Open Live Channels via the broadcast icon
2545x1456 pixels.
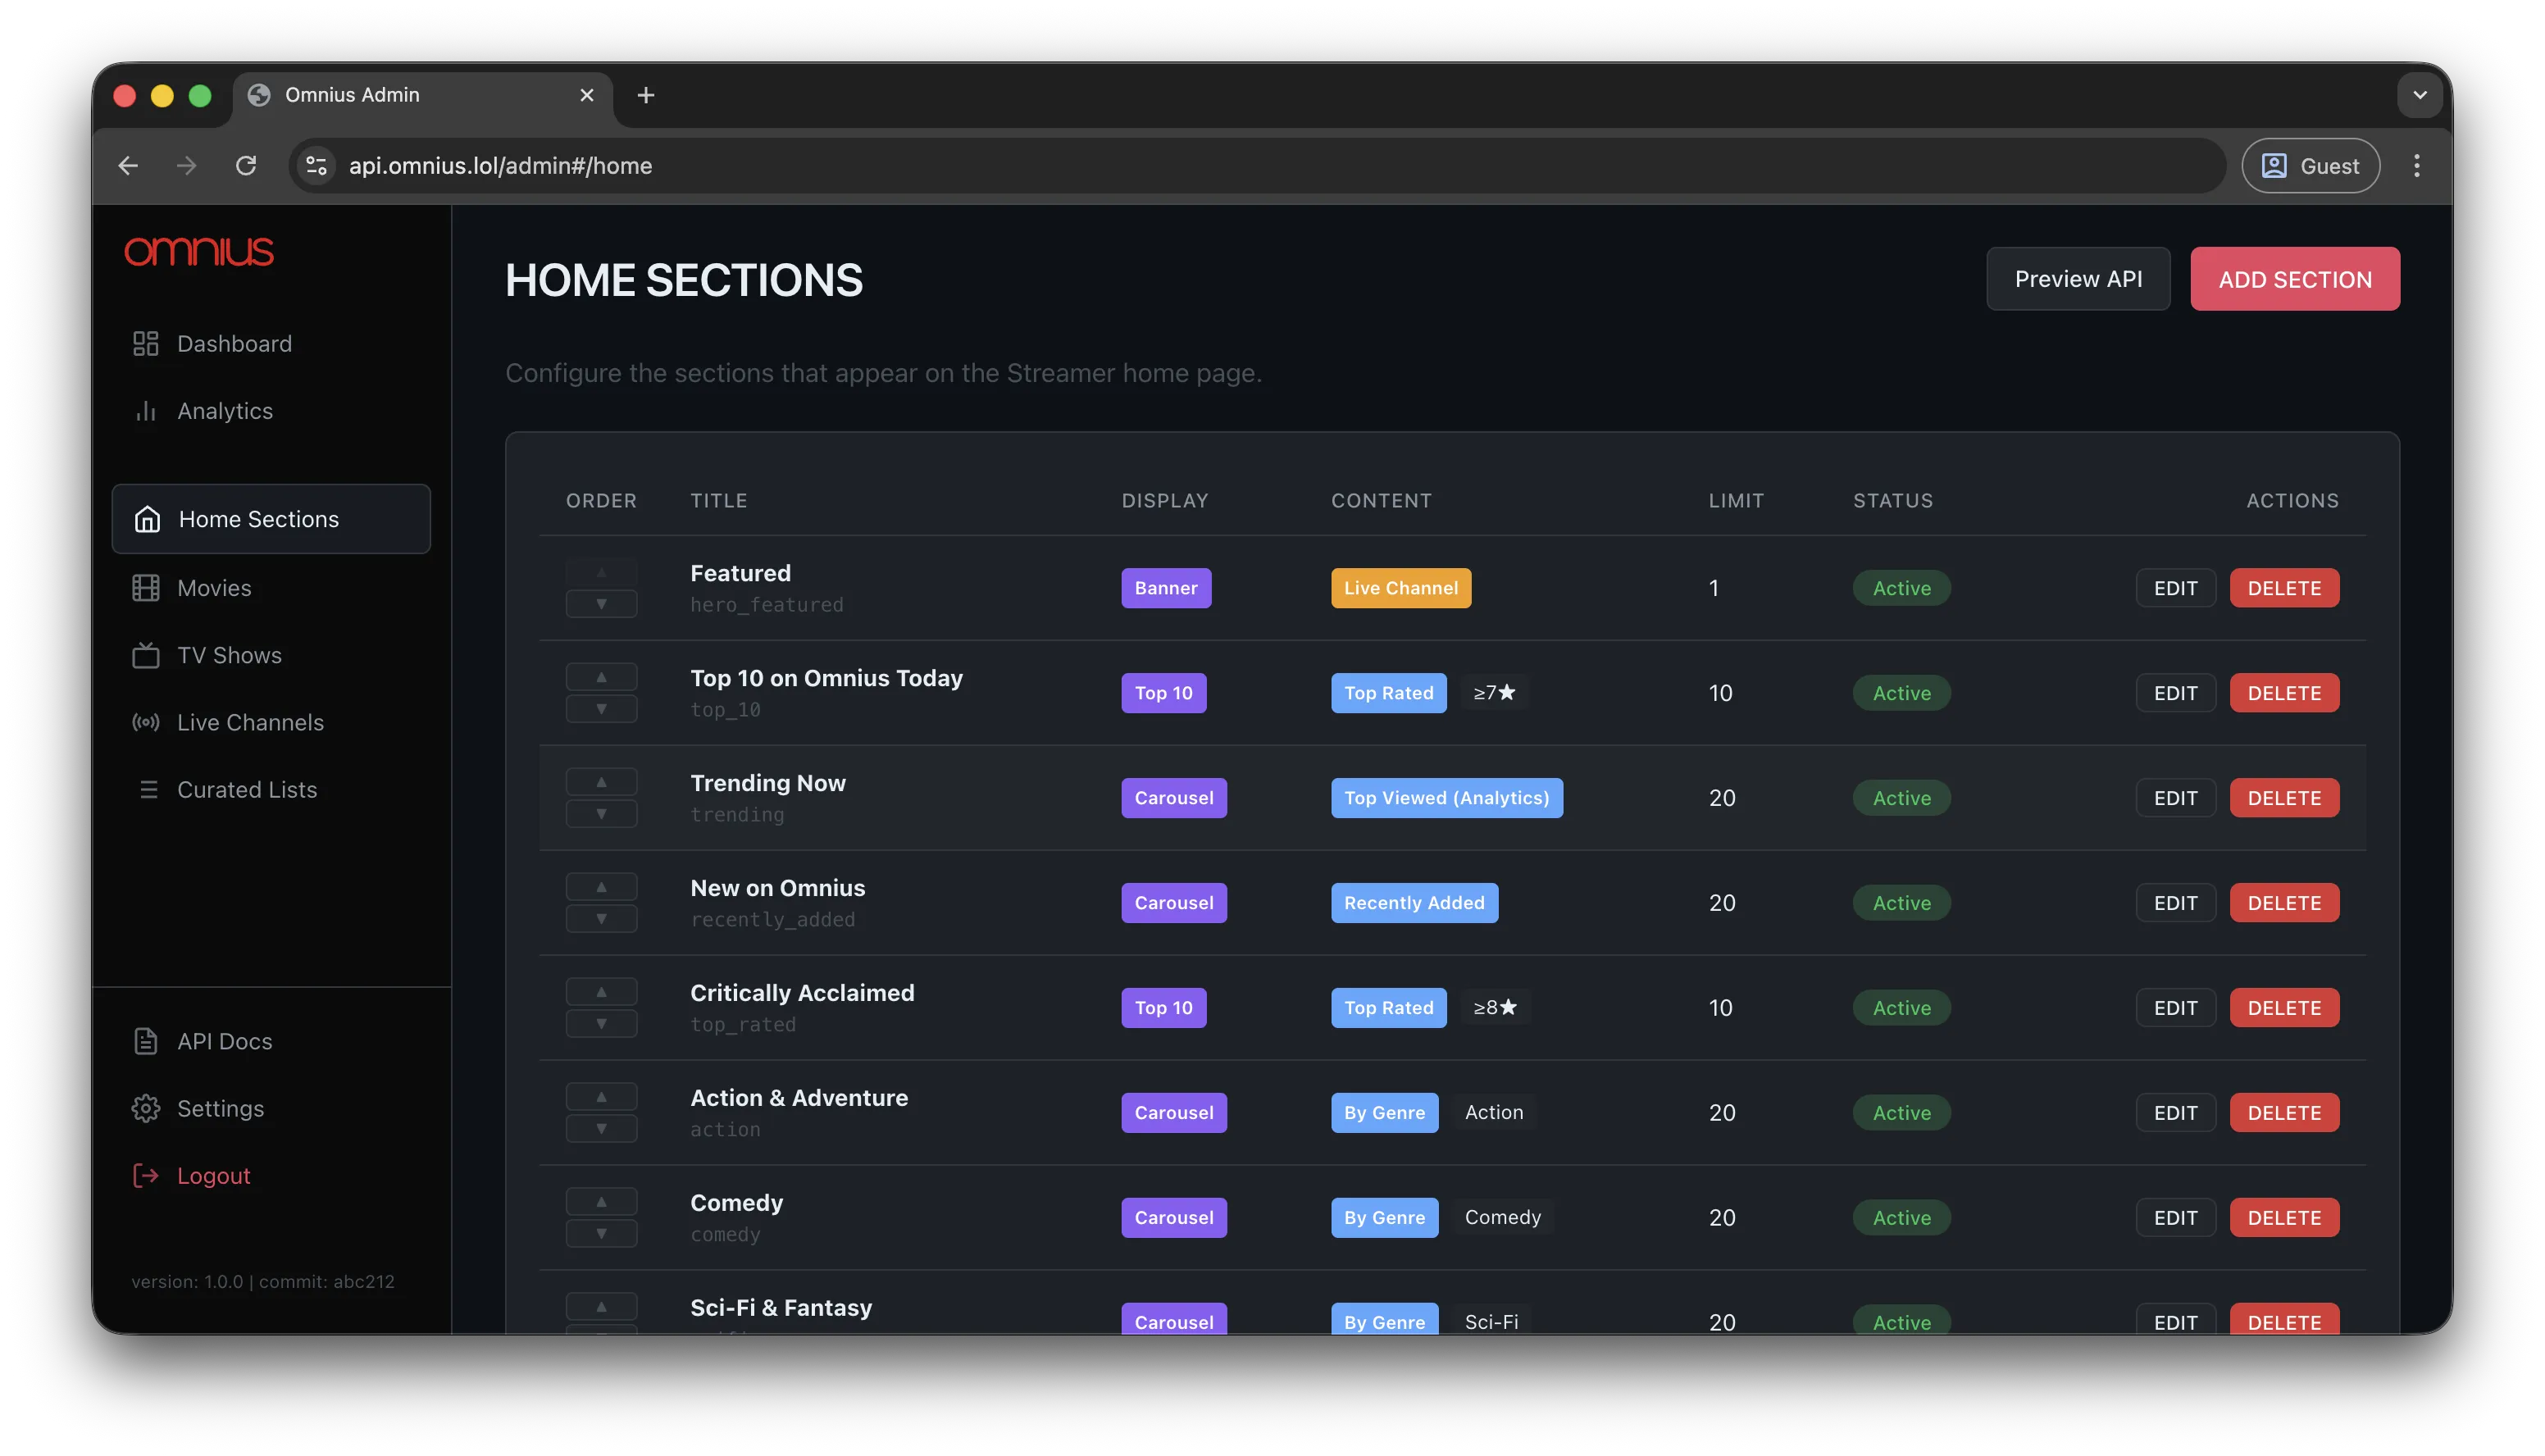pos(146,722)
